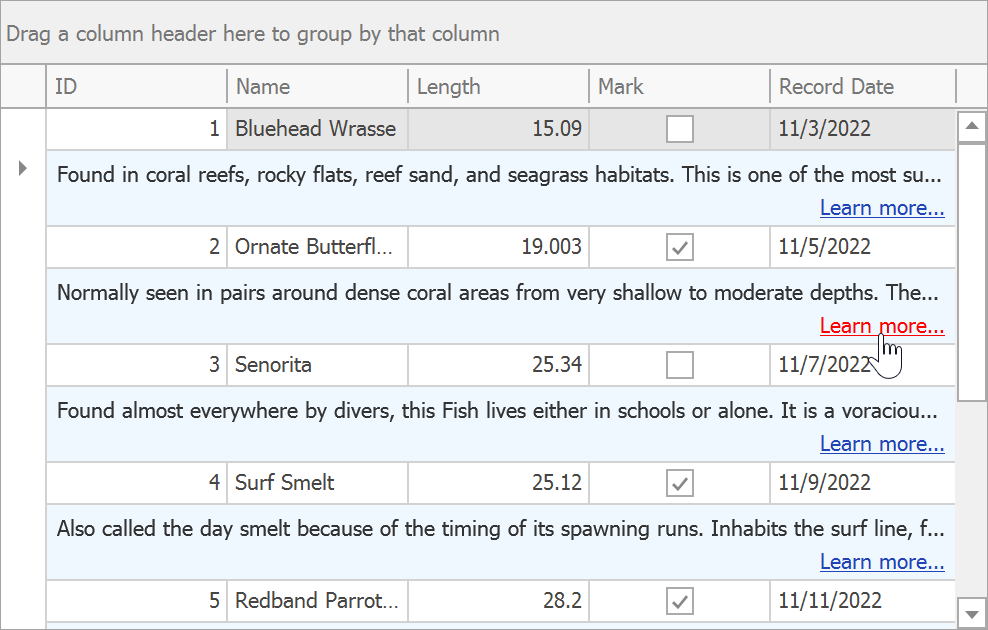This screenshot has height=630, width=988.
Task: Click the Senorita name cell
Action: pyautogui.click(x=317, y=365)
